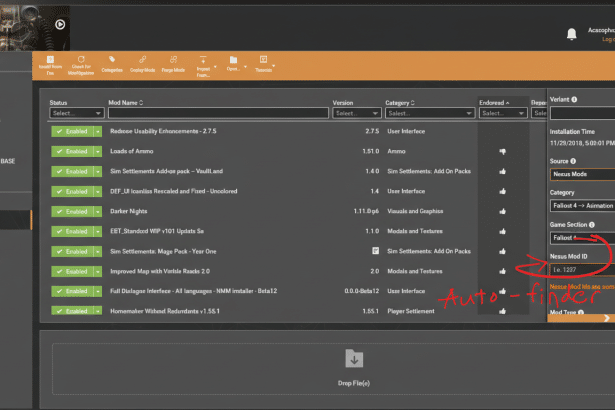
Task: Expand the arrow next to Open
Action: (246, 67)
